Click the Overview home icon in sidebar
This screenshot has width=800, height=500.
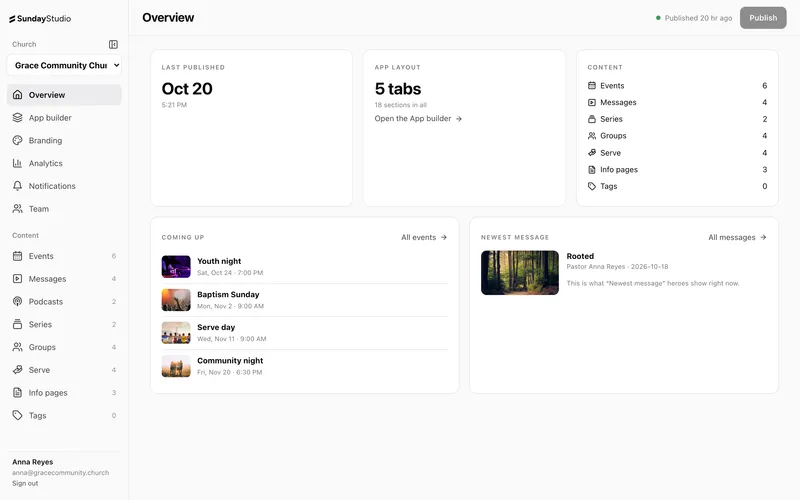(17, 94)
